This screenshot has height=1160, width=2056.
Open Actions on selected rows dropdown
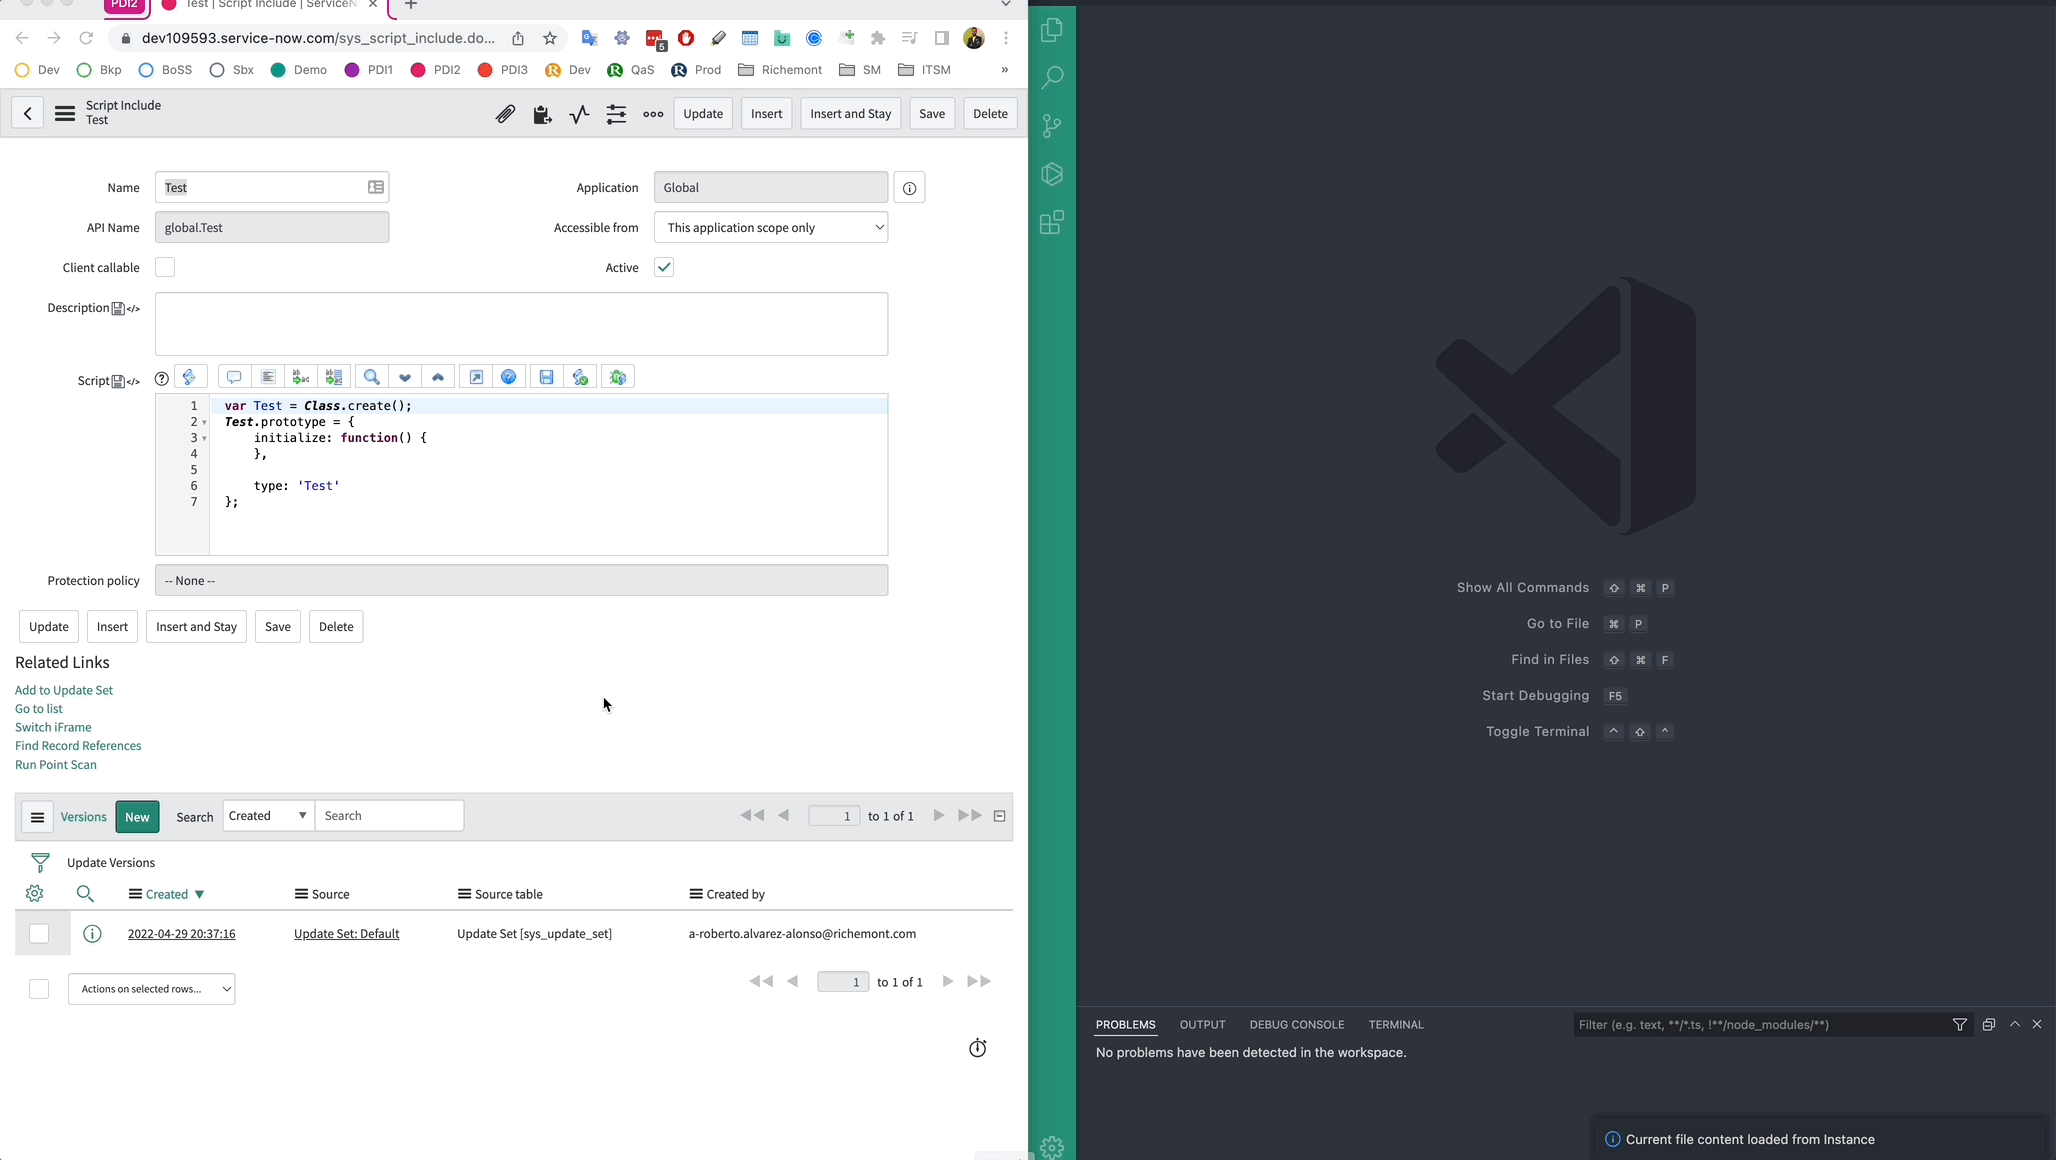coord(152,989)
